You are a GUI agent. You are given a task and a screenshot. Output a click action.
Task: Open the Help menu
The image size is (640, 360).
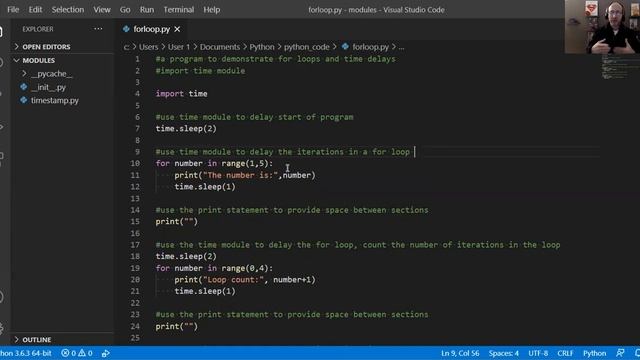point(211,9)
